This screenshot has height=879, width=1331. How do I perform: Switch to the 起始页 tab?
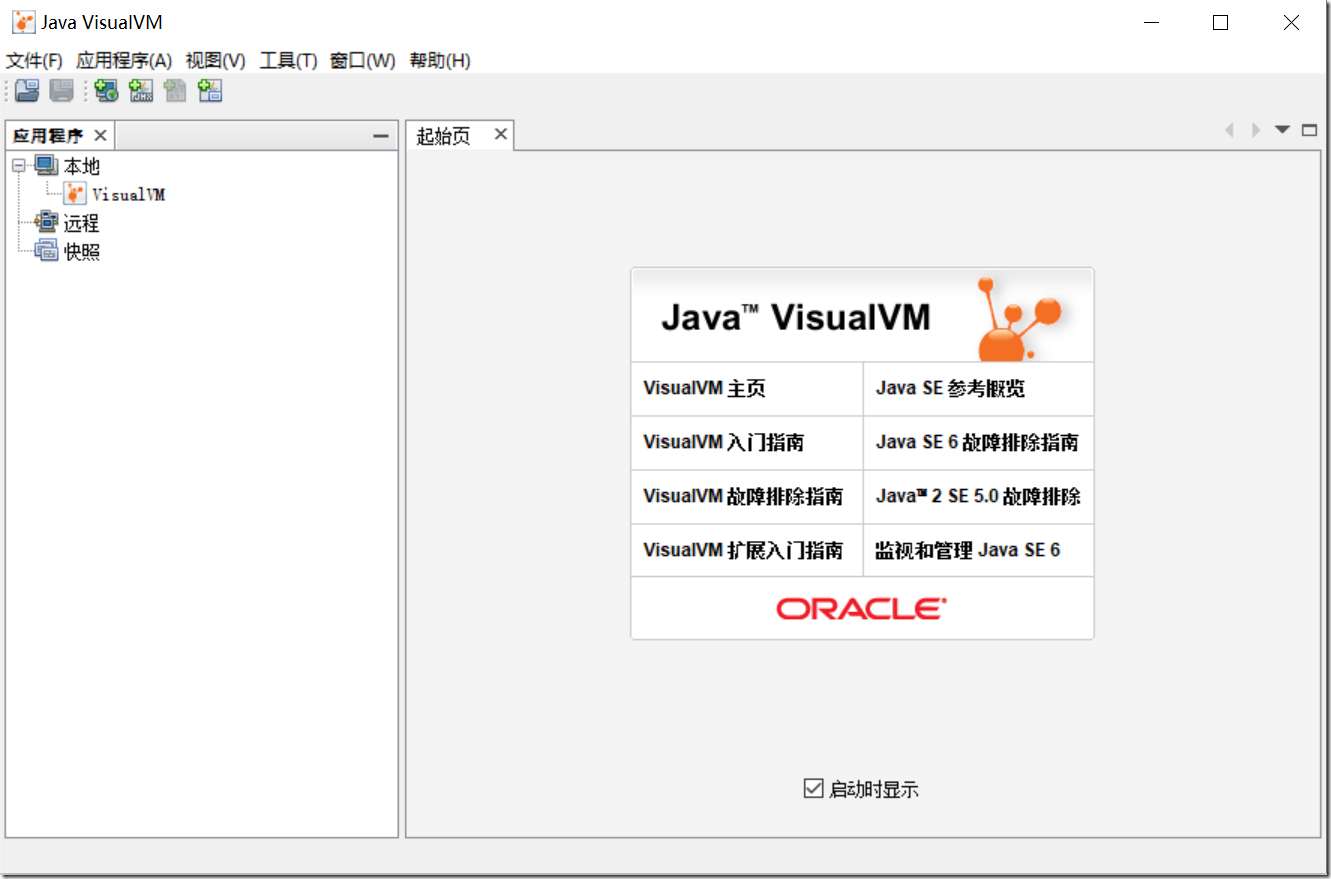pyautogui.click(x=443, y=134)
